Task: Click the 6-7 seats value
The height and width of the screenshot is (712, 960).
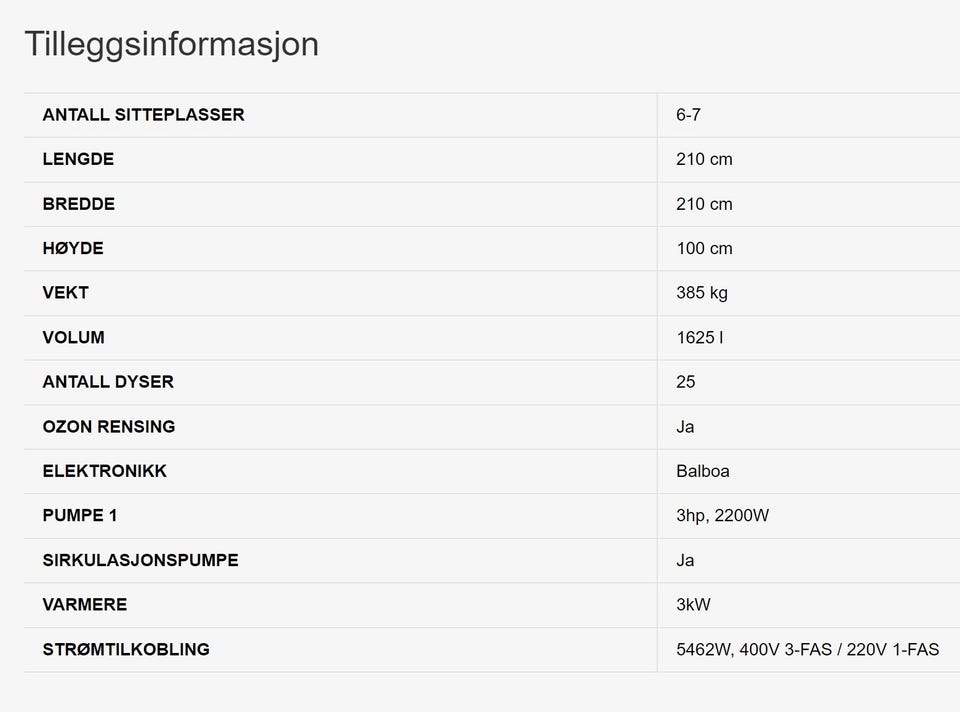Action: click(x=688, y=114)
